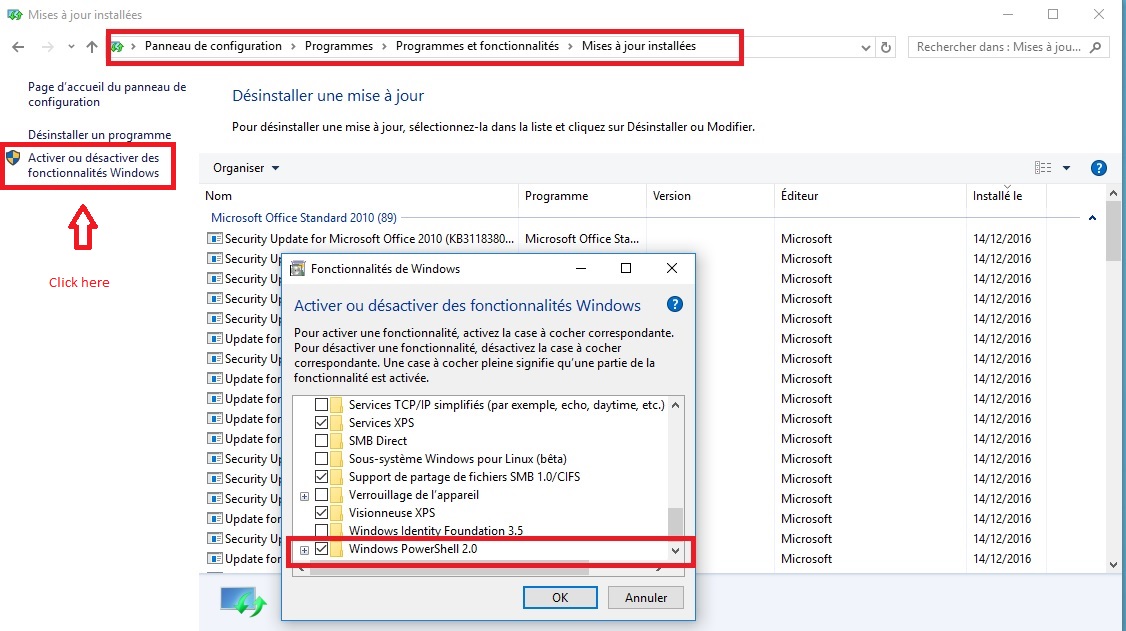Select the 14/12/2016 date in first row
Screen dimensions: 1126x631
coord(1002,238)
